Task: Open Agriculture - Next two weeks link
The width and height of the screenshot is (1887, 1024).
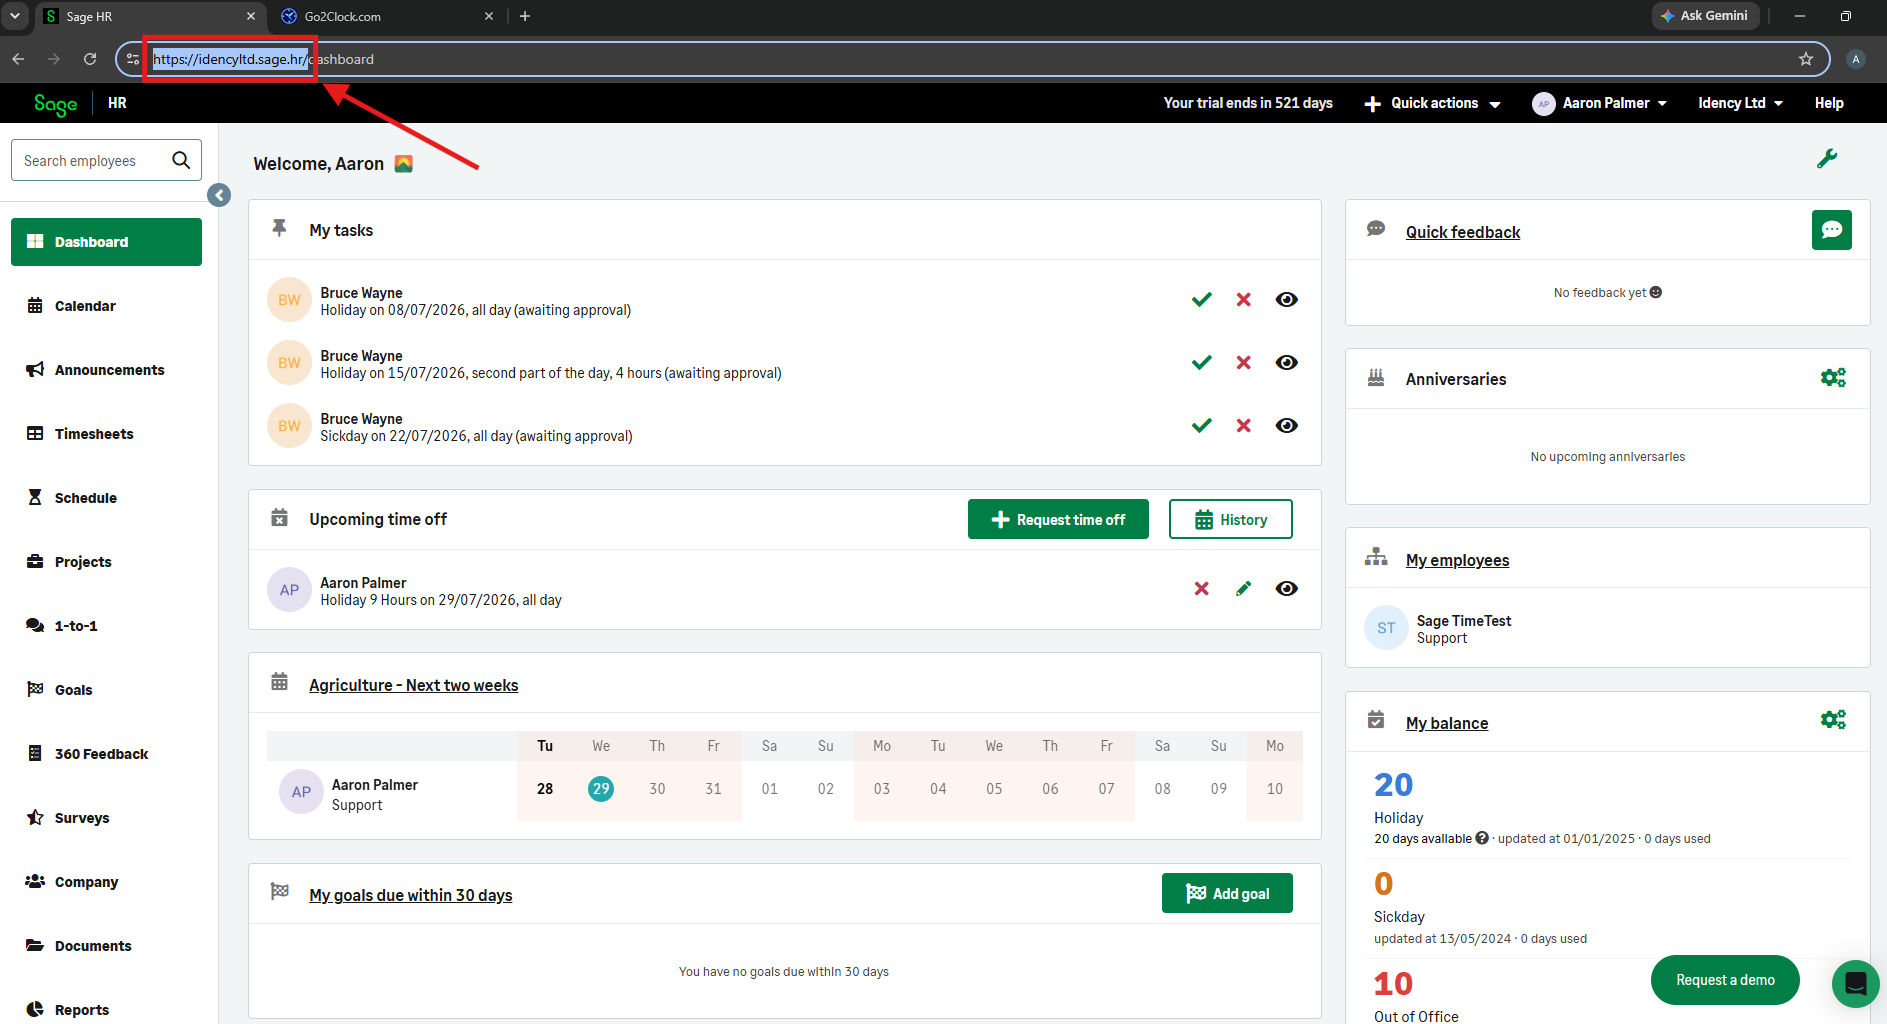Action: pos(414,685)
